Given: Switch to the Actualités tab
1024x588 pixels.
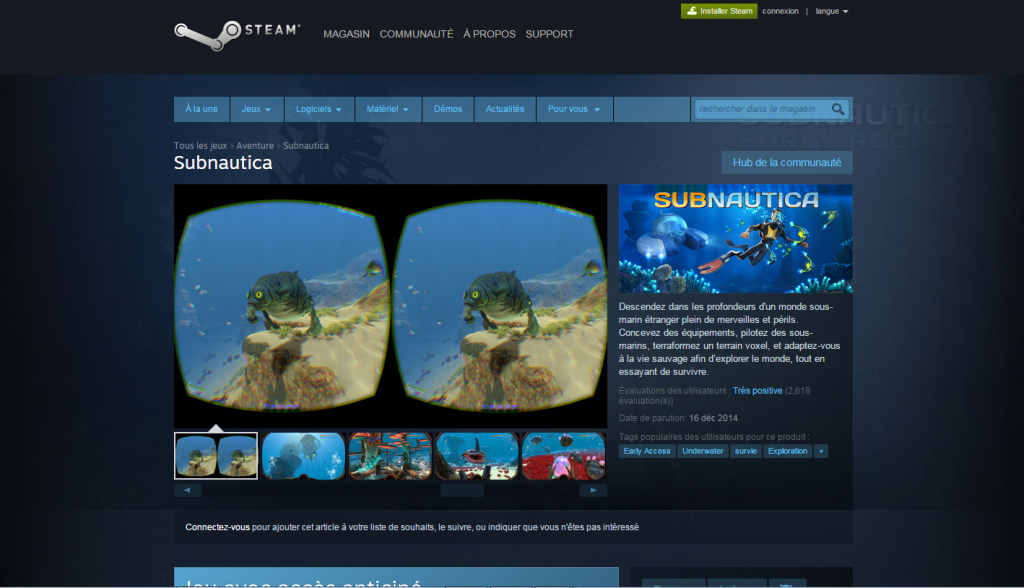Looking at the screenshot, I should pos(505,109).
